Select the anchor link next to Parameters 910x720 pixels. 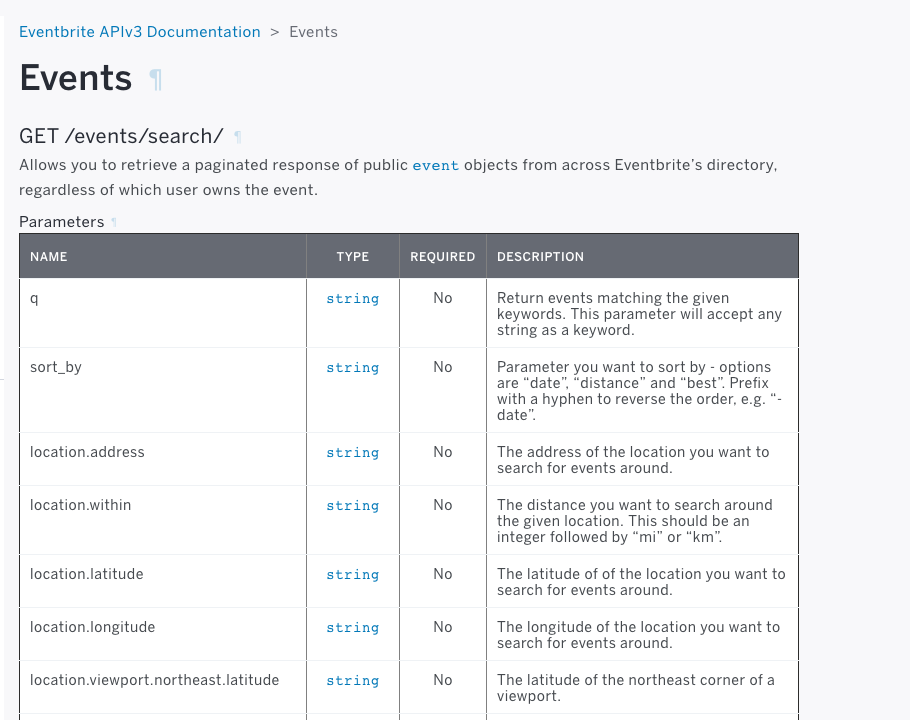pos(111,222)
